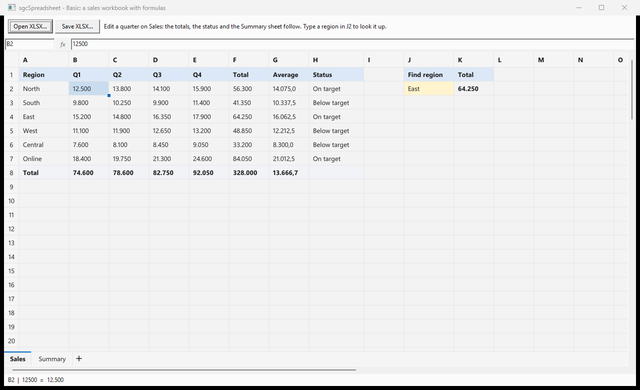Switch to the Summary sheet tab
Image resolution: width=640 pixels, height=390 pixels.
pyautogui.click(x=52, y=359)
